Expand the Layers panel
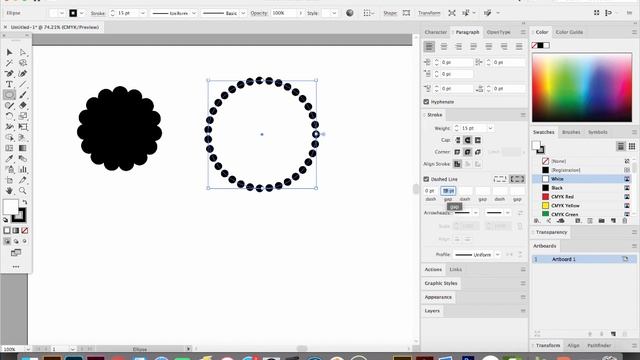 click(432, 311)
